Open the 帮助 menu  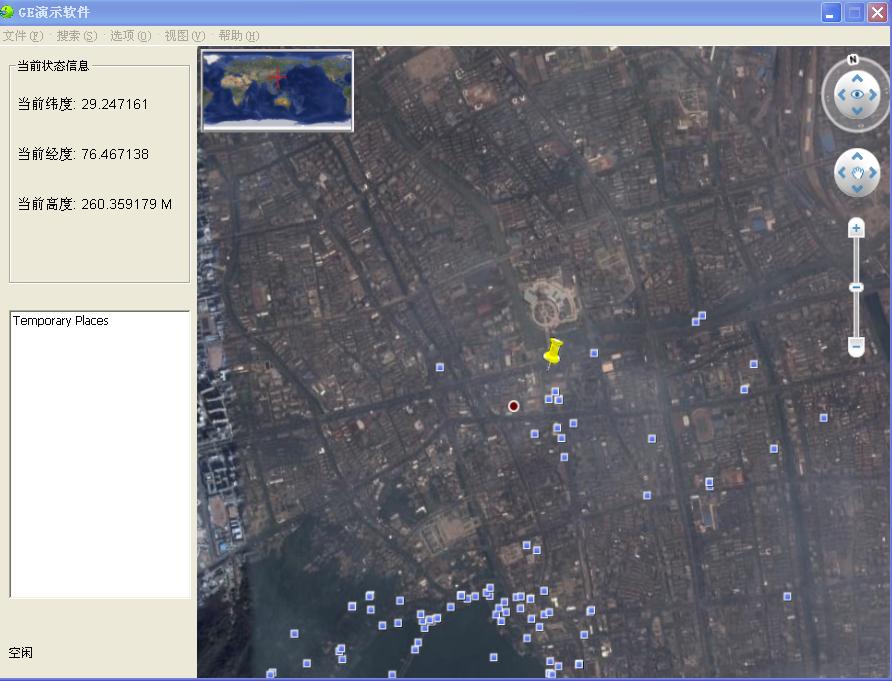click(239, 36)
